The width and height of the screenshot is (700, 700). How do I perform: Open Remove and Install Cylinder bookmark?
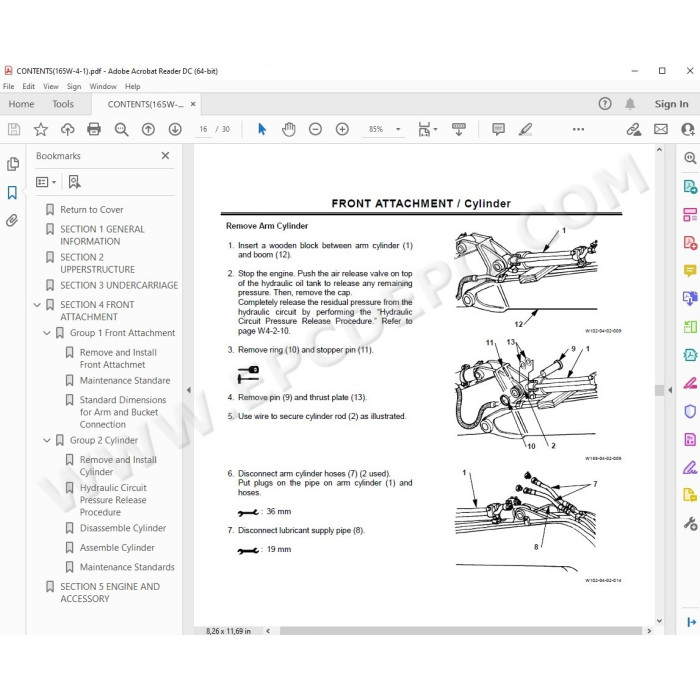118,466
